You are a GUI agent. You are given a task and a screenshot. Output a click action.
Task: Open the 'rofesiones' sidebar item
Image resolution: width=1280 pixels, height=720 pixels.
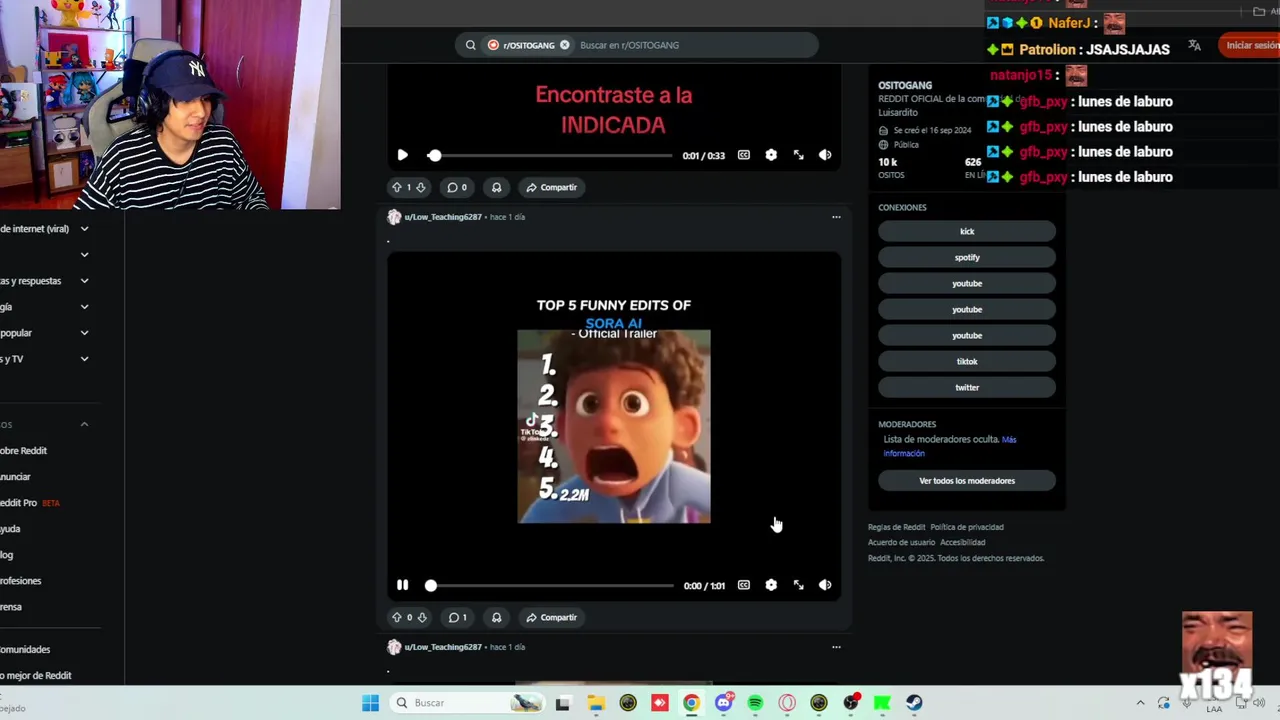(x=21, y=581)
